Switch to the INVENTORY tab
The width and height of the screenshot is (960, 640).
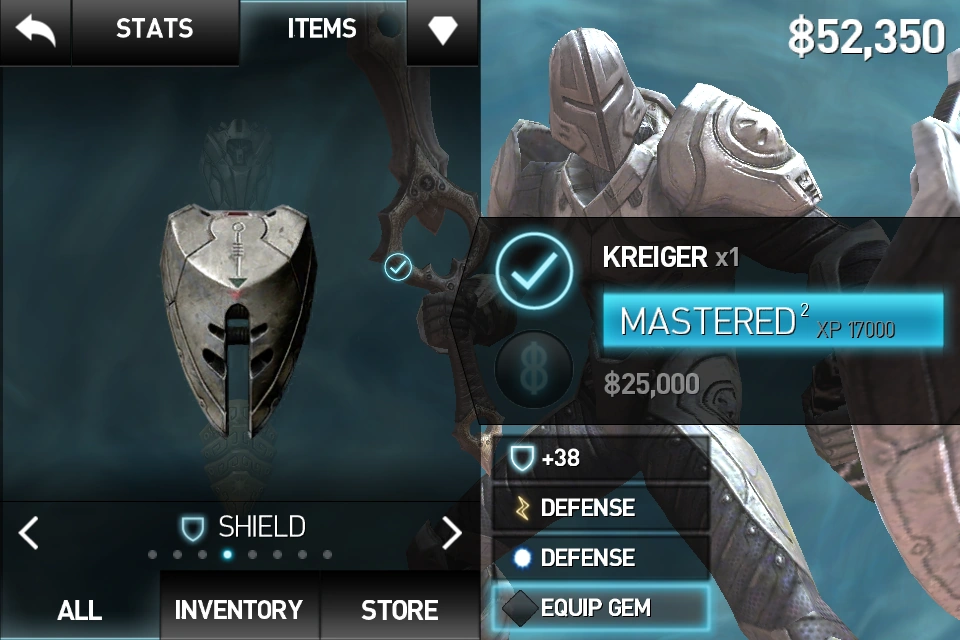[239, 609]
